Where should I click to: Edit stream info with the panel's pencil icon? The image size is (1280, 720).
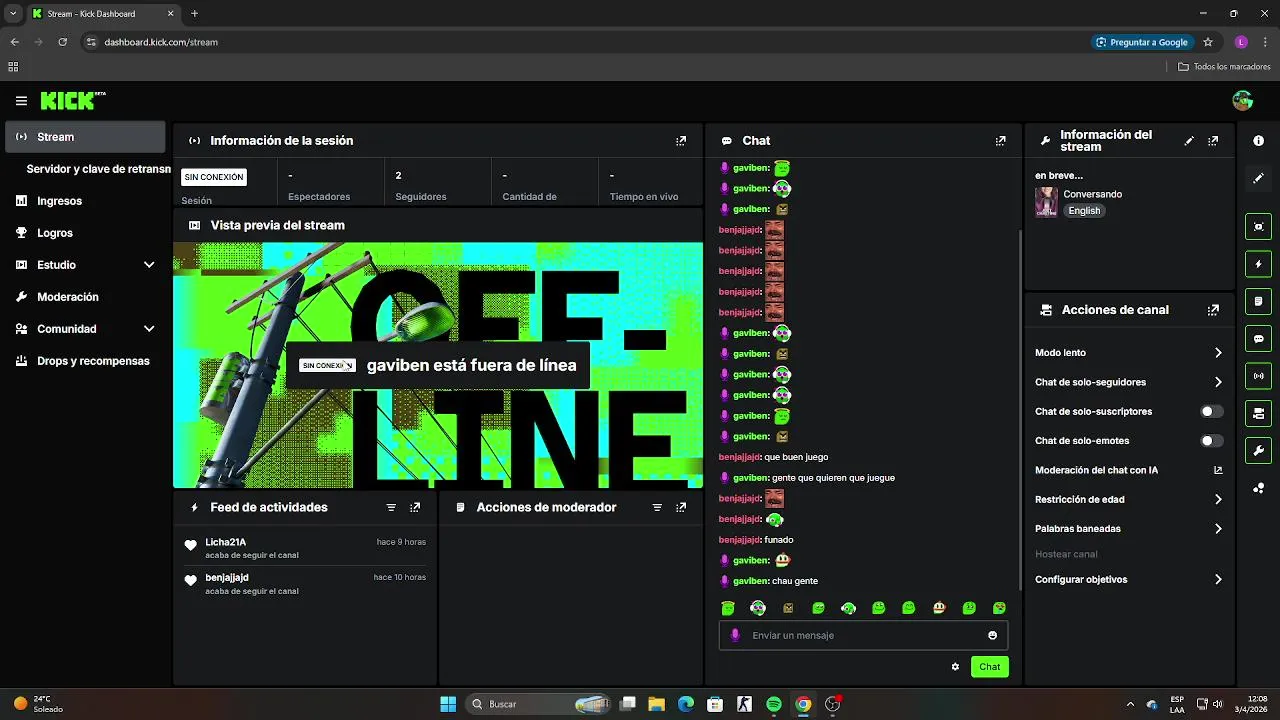(1189, 141)
